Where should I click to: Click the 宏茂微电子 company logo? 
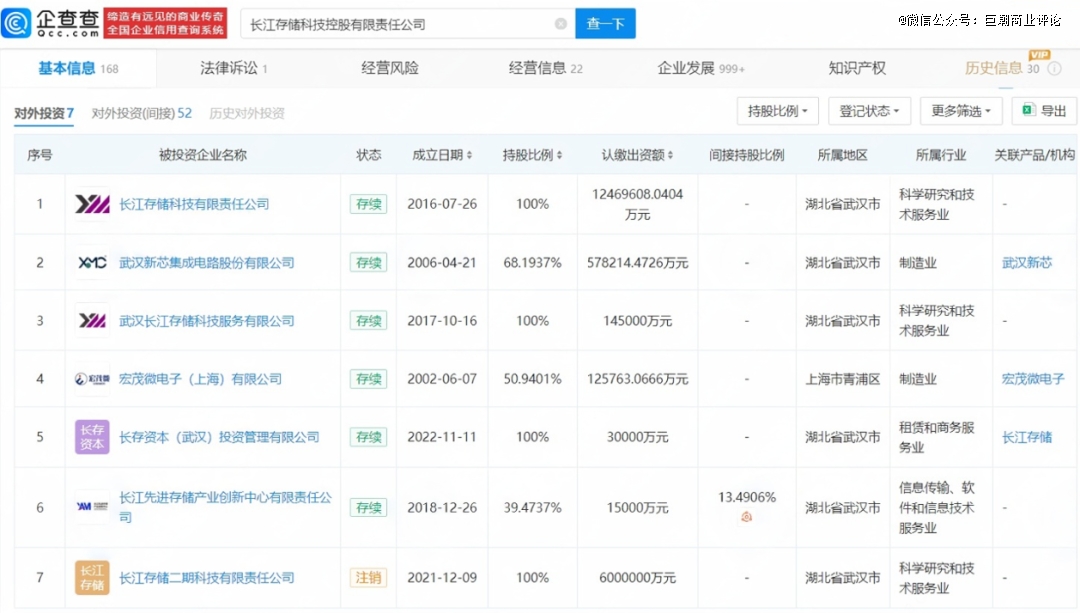coord(92,379)
